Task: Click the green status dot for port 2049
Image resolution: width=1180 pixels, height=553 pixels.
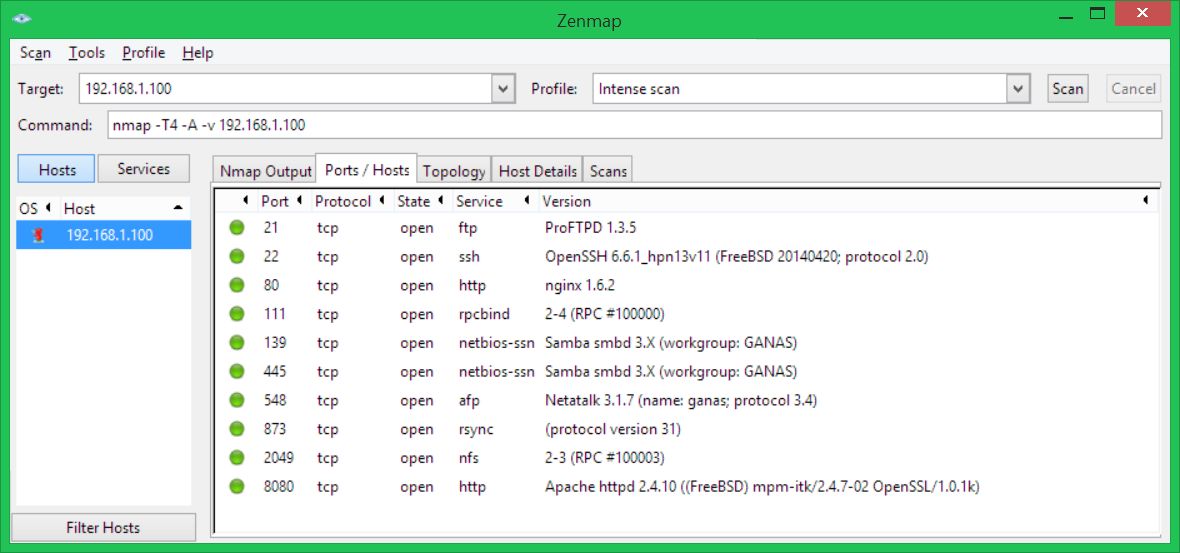Action: coord(237,457)
